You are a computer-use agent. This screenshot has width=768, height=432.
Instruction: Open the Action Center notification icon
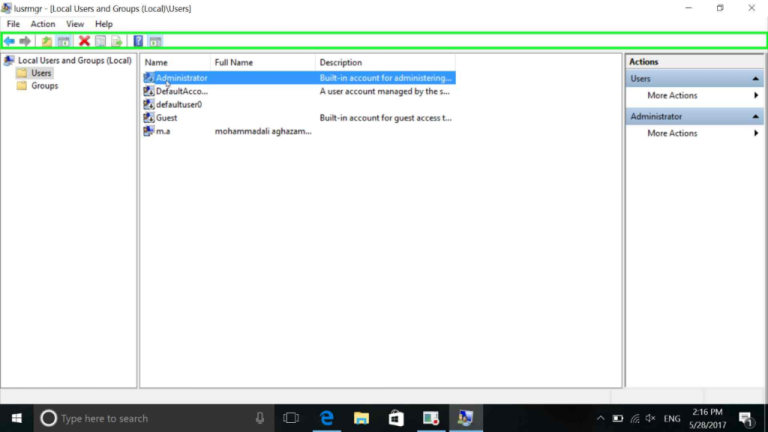tap(746, 419)
